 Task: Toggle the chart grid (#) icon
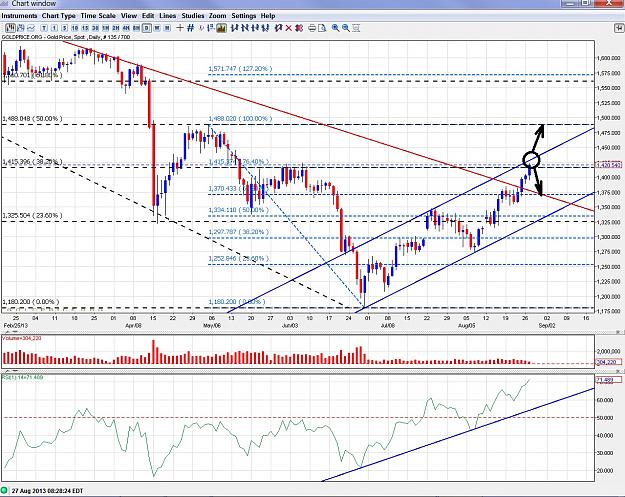coord(191,28)
